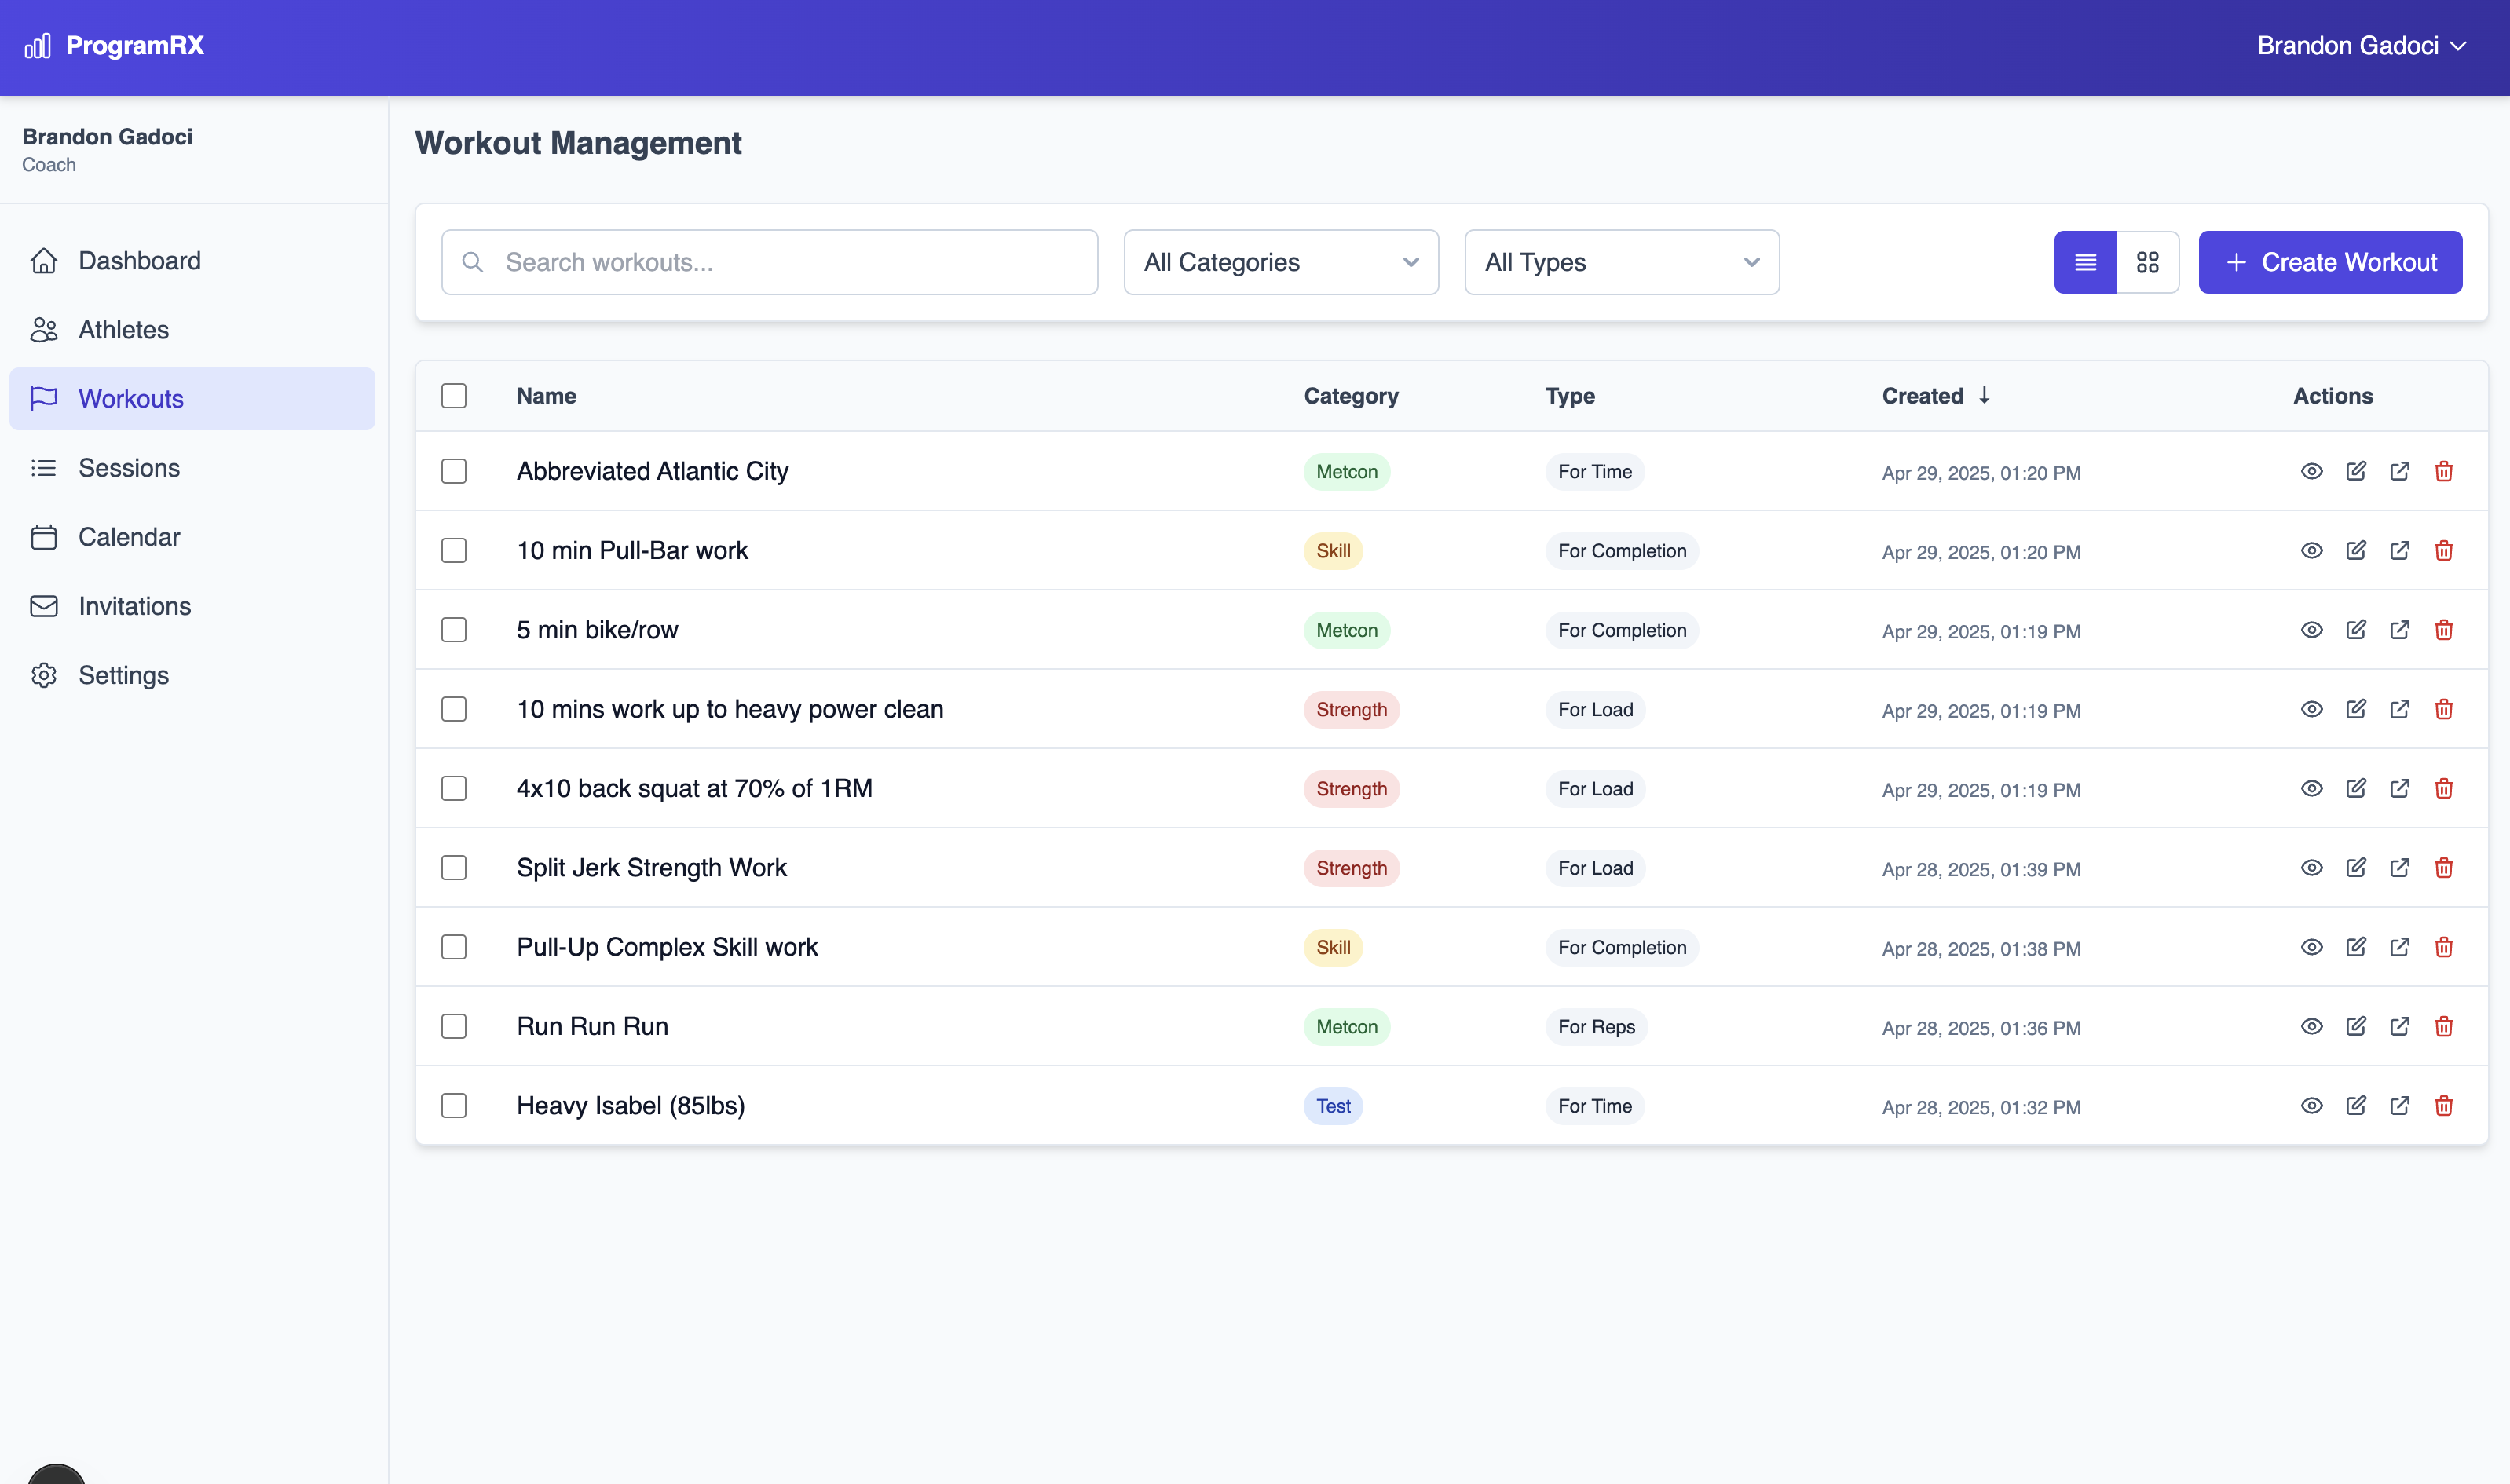Open the Sessions page

[192, 468]
